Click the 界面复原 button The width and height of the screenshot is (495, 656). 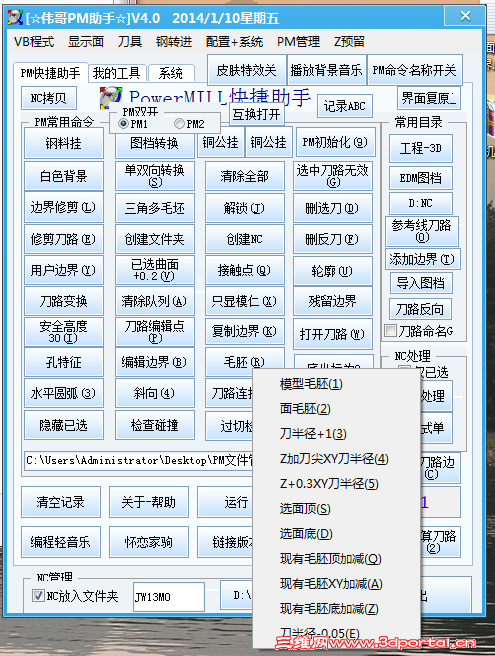pyautogui.click(x=428, y=98)
